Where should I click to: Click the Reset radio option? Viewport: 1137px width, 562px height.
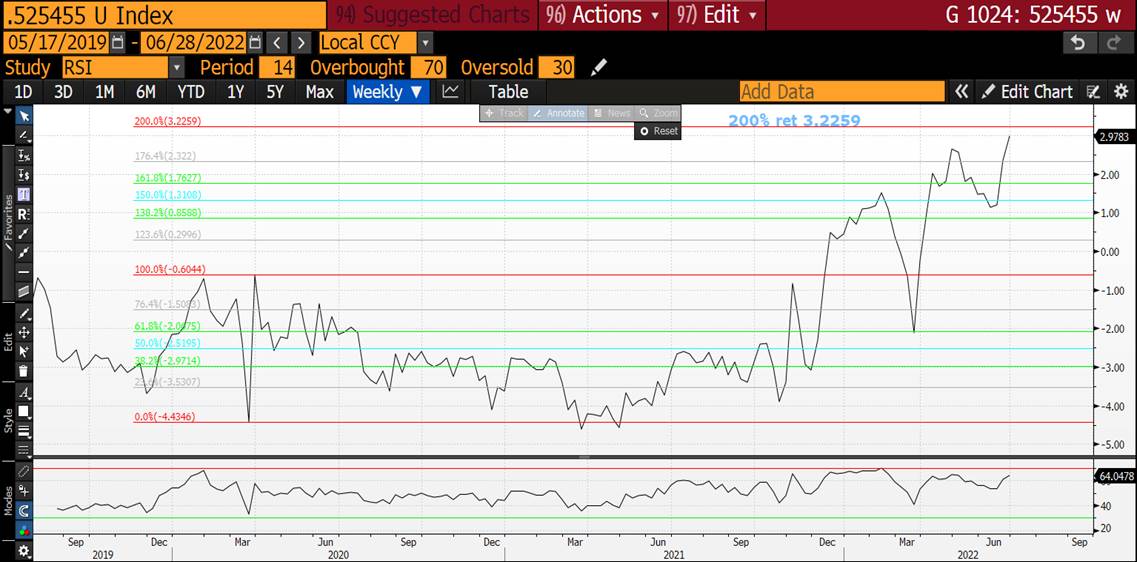point(658,131)
